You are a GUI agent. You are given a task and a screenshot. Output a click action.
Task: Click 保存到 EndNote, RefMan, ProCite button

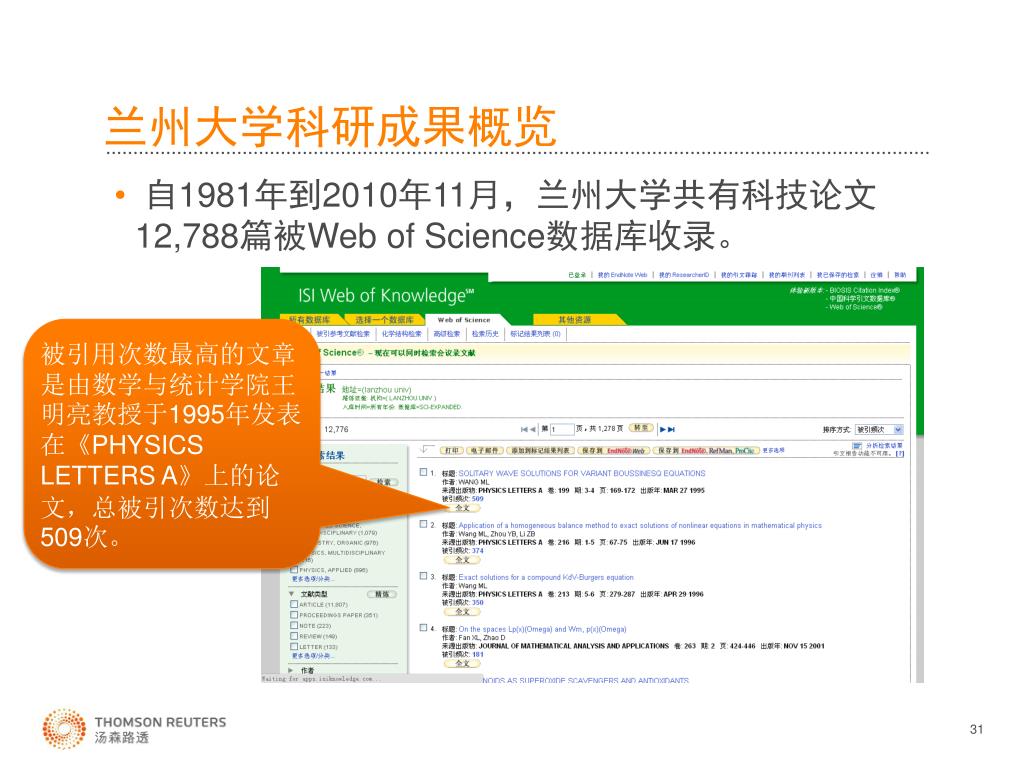point(706,451)
